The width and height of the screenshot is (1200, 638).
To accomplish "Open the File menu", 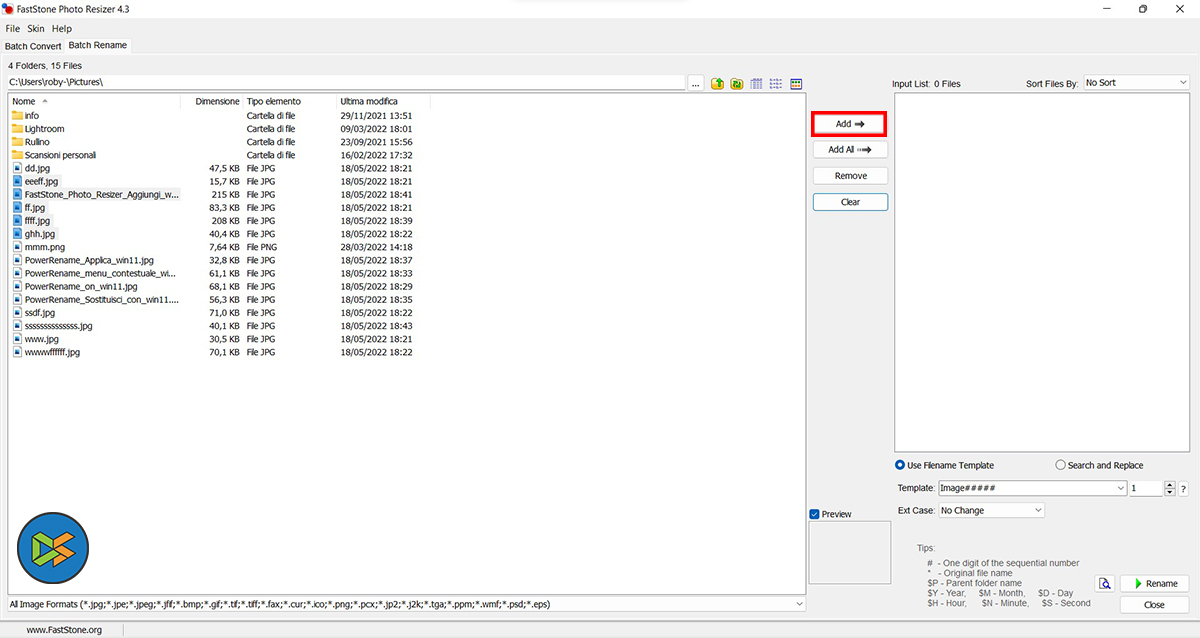I will point(12,29).
